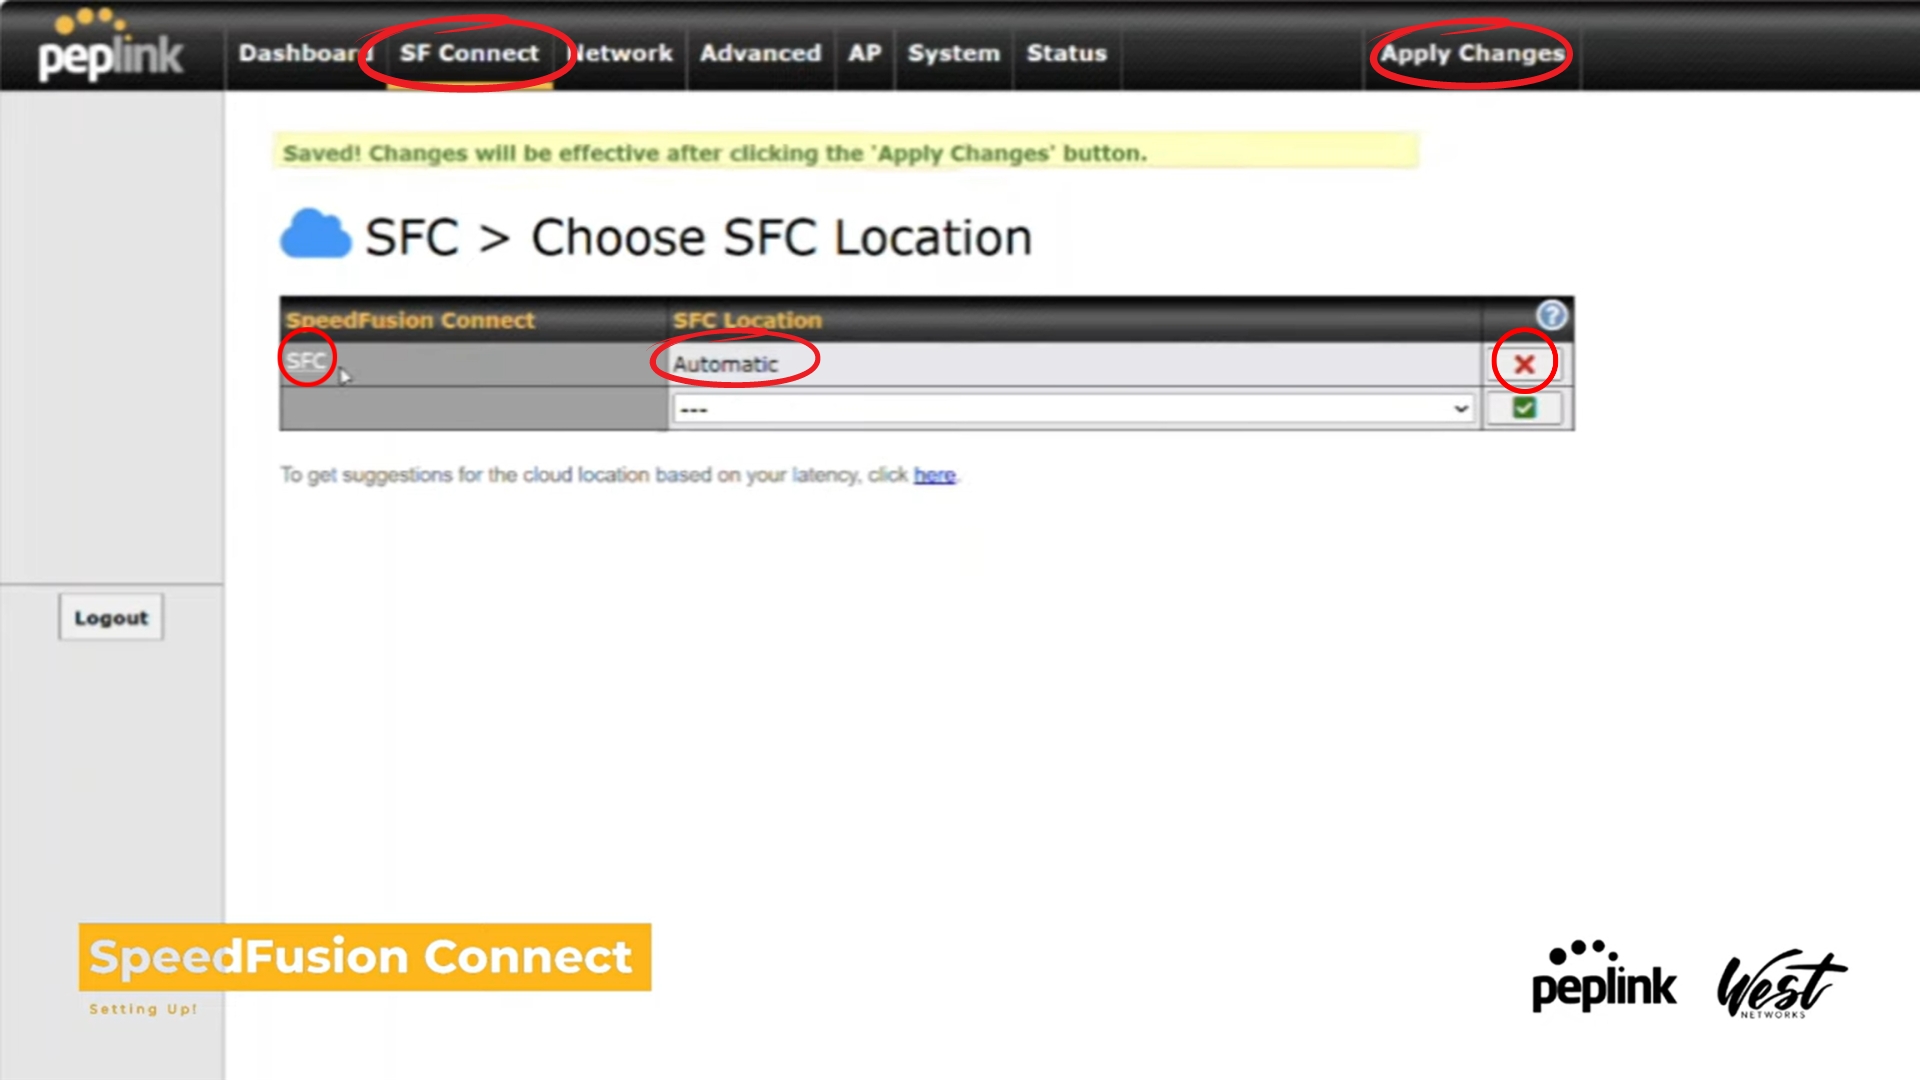
Task: Click the blue cloud SFC icon
Action: (315, 236)
